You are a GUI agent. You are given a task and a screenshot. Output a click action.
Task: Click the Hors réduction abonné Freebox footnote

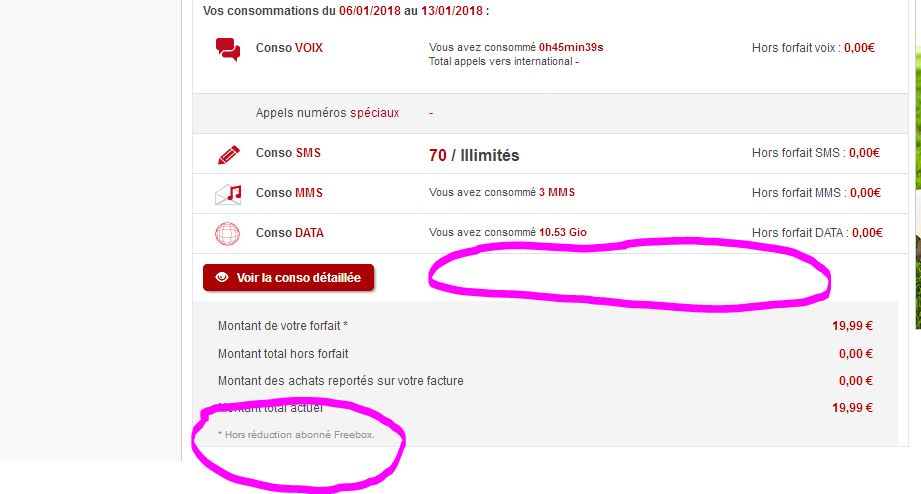coord(296,435)
